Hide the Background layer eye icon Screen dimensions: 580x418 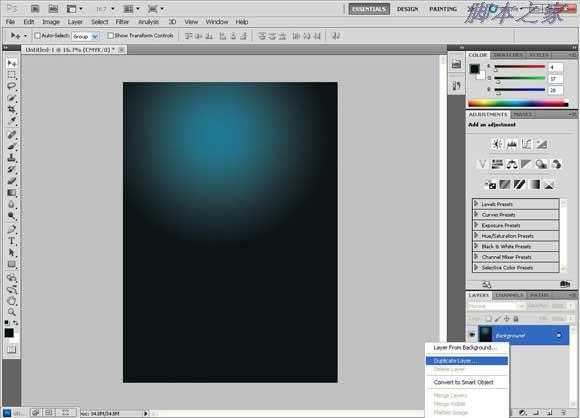[472, 335]
